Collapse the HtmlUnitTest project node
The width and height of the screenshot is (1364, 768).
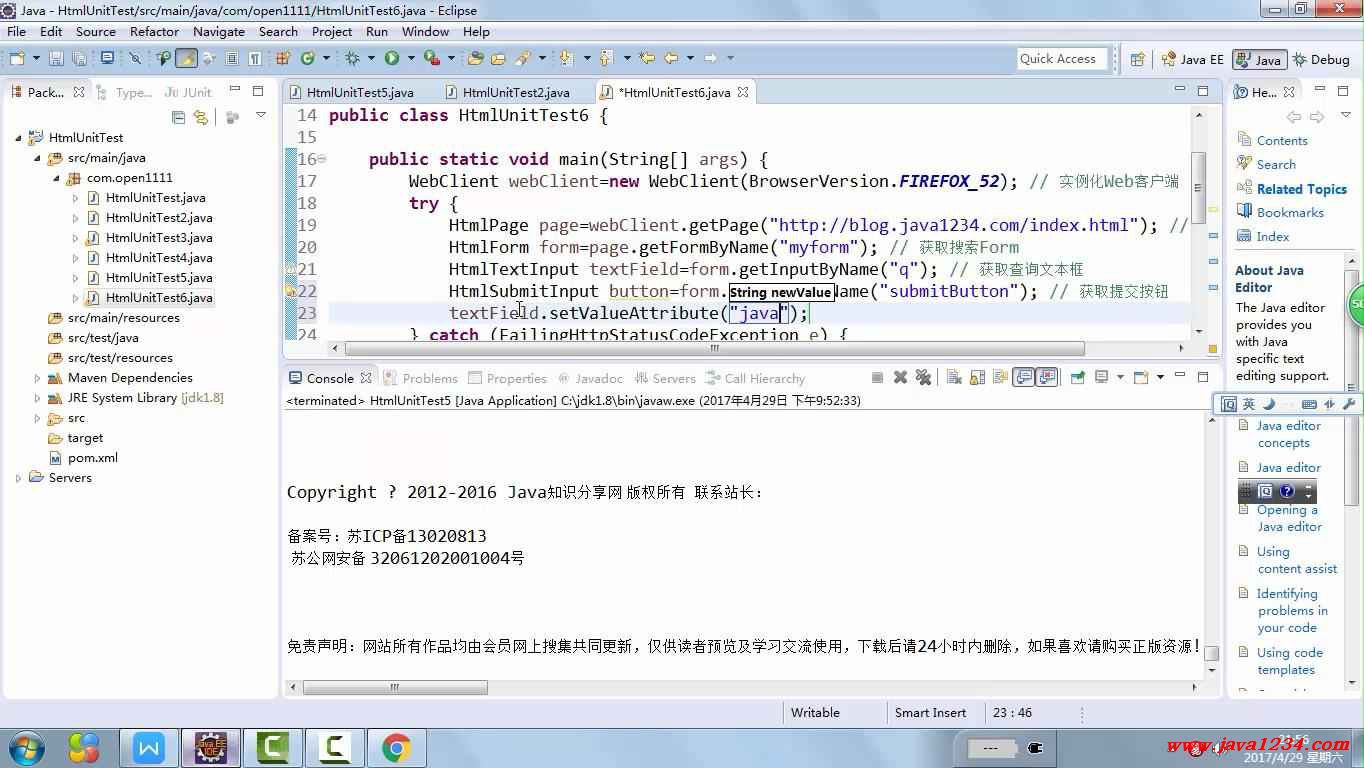click(x=19, y=138)
